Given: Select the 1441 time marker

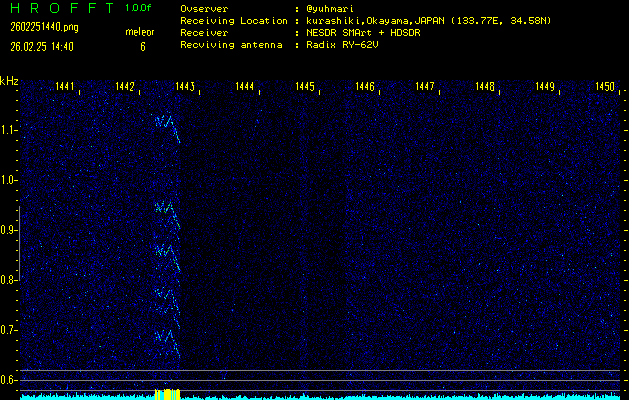Looking at the screenshot, I should click(x=64, y=88).
